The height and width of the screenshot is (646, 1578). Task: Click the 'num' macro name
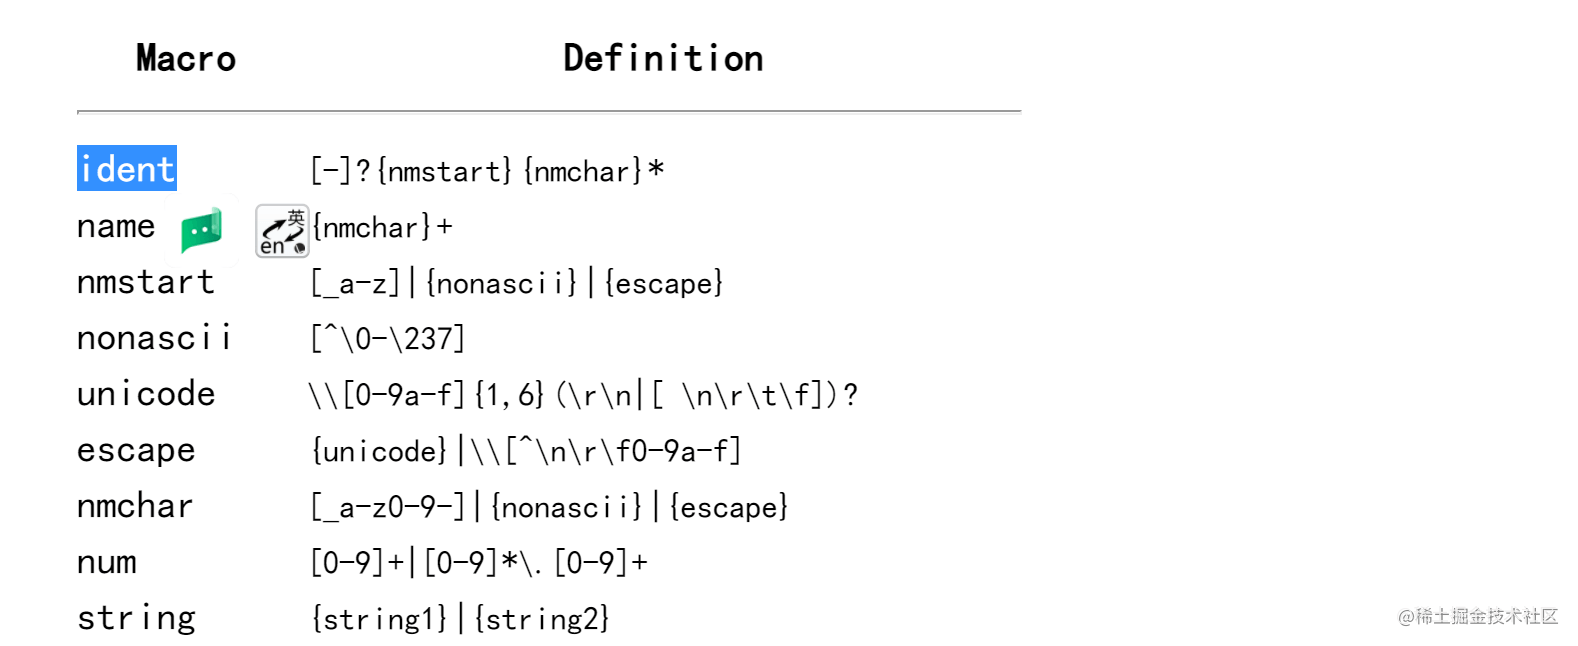coord(107,563)
